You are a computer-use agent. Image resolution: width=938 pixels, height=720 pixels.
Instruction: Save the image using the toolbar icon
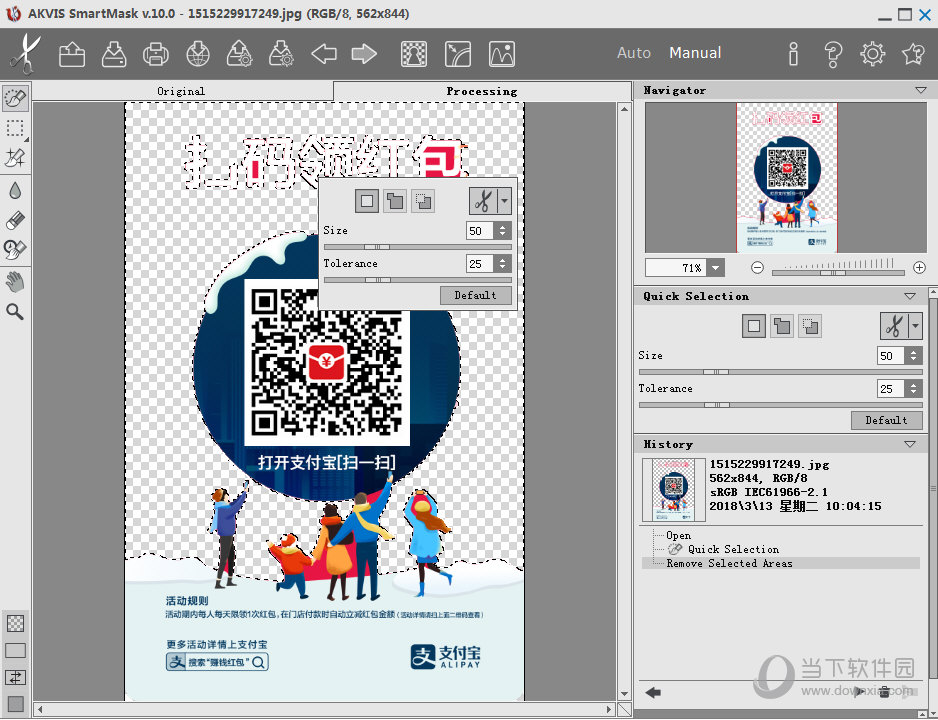(x=114, y=54)
